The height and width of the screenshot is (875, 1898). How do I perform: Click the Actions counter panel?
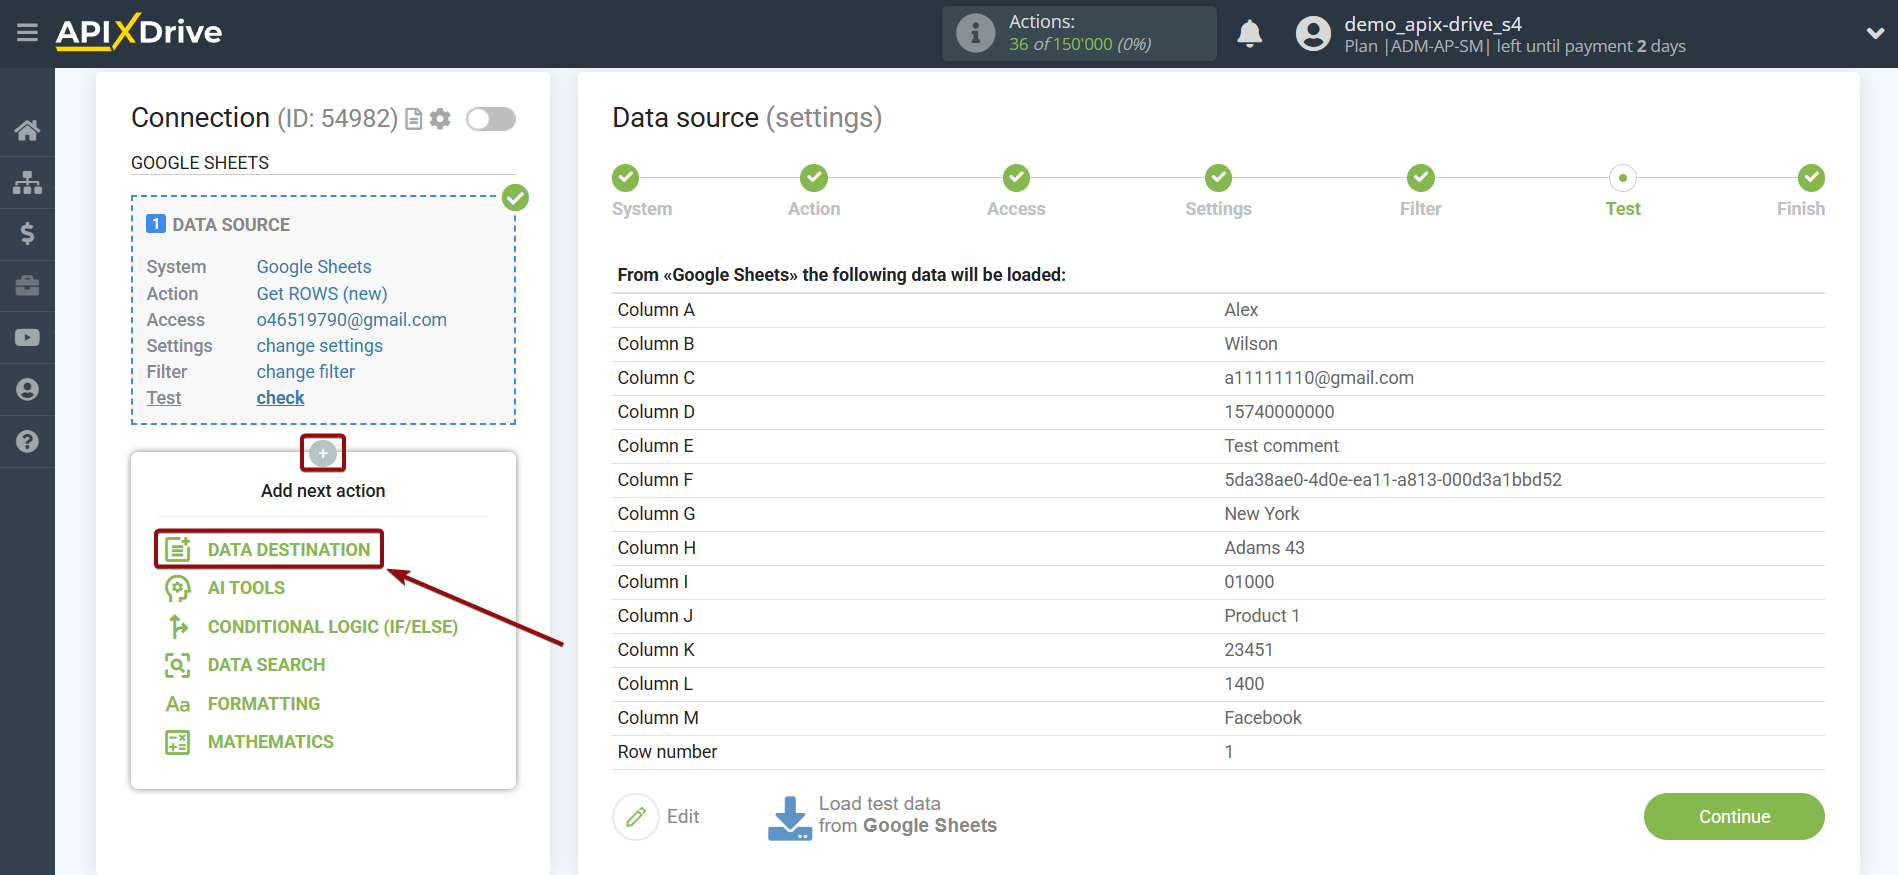pos(1079,33)
